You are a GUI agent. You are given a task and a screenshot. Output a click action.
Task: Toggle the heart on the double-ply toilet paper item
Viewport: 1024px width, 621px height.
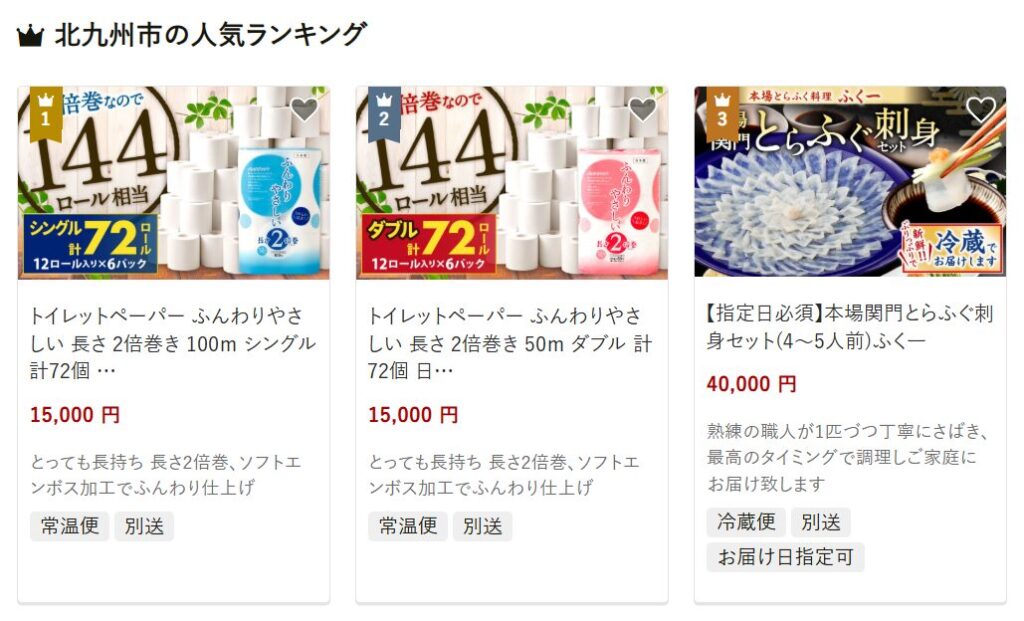[x=642, y=110]
